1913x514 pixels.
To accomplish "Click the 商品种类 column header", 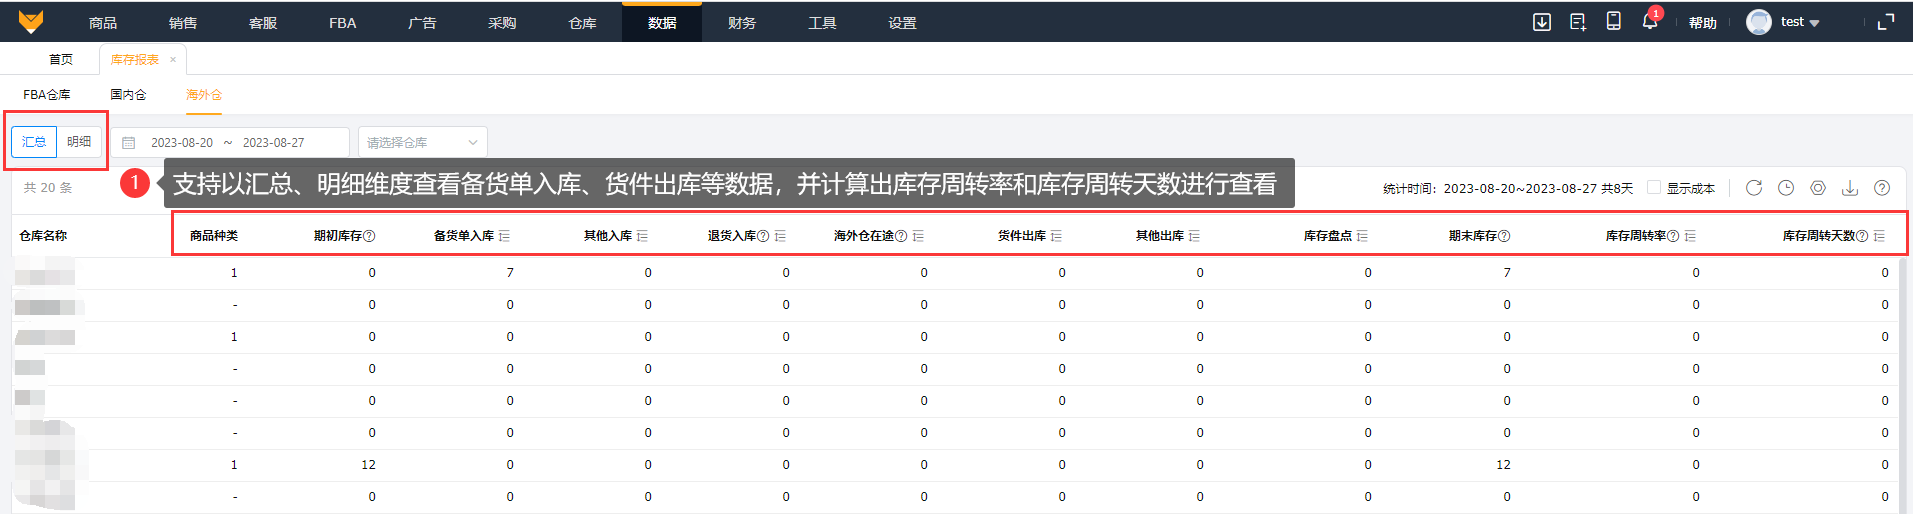I will (x=214, y=236).
